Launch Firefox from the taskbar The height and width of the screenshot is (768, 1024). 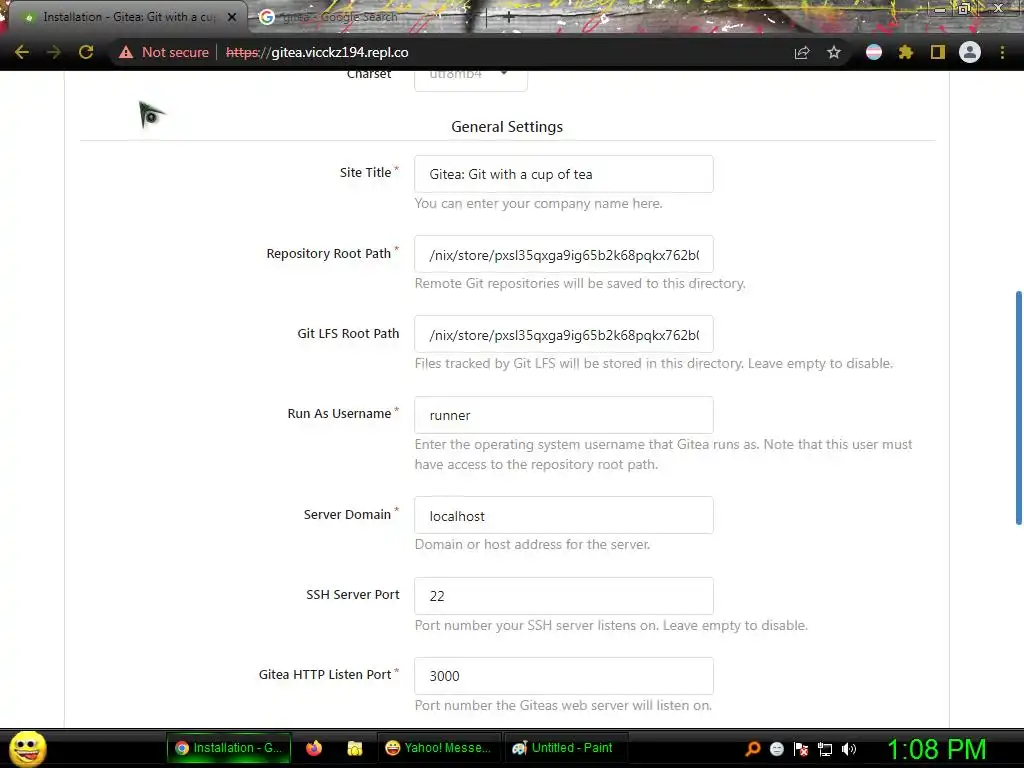pyautogui.click(x=314, y=748)
